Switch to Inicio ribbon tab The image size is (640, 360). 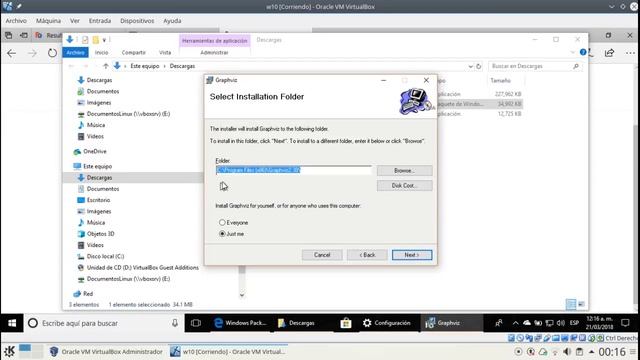[102, 52]
